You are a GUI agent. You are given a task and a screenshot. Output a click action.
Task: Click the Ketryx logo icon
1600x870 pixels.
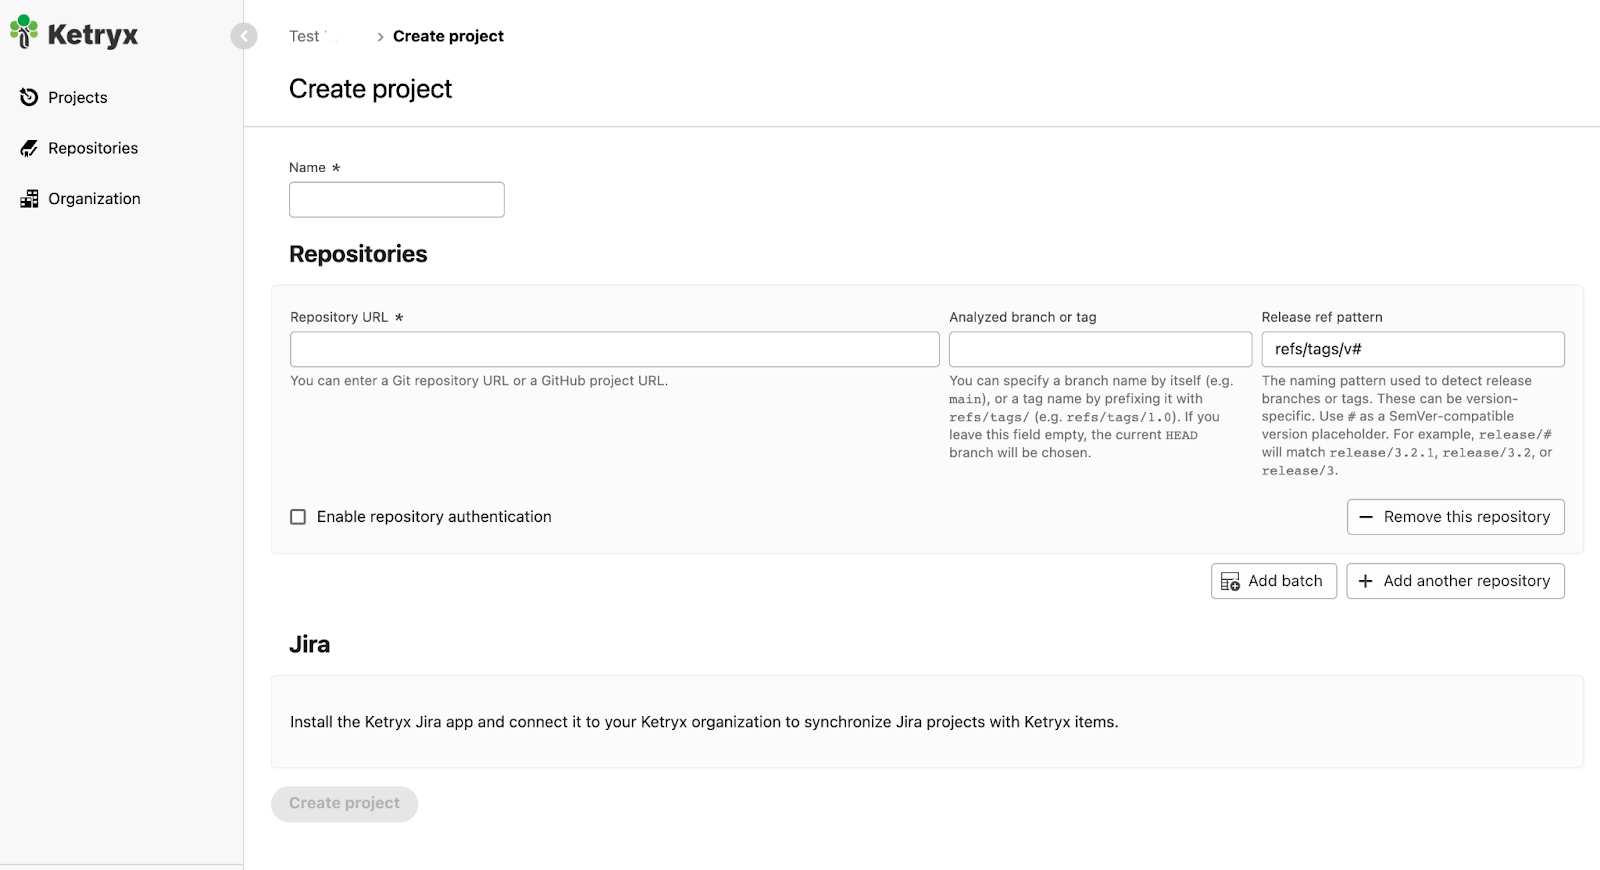tap(24, 32)
